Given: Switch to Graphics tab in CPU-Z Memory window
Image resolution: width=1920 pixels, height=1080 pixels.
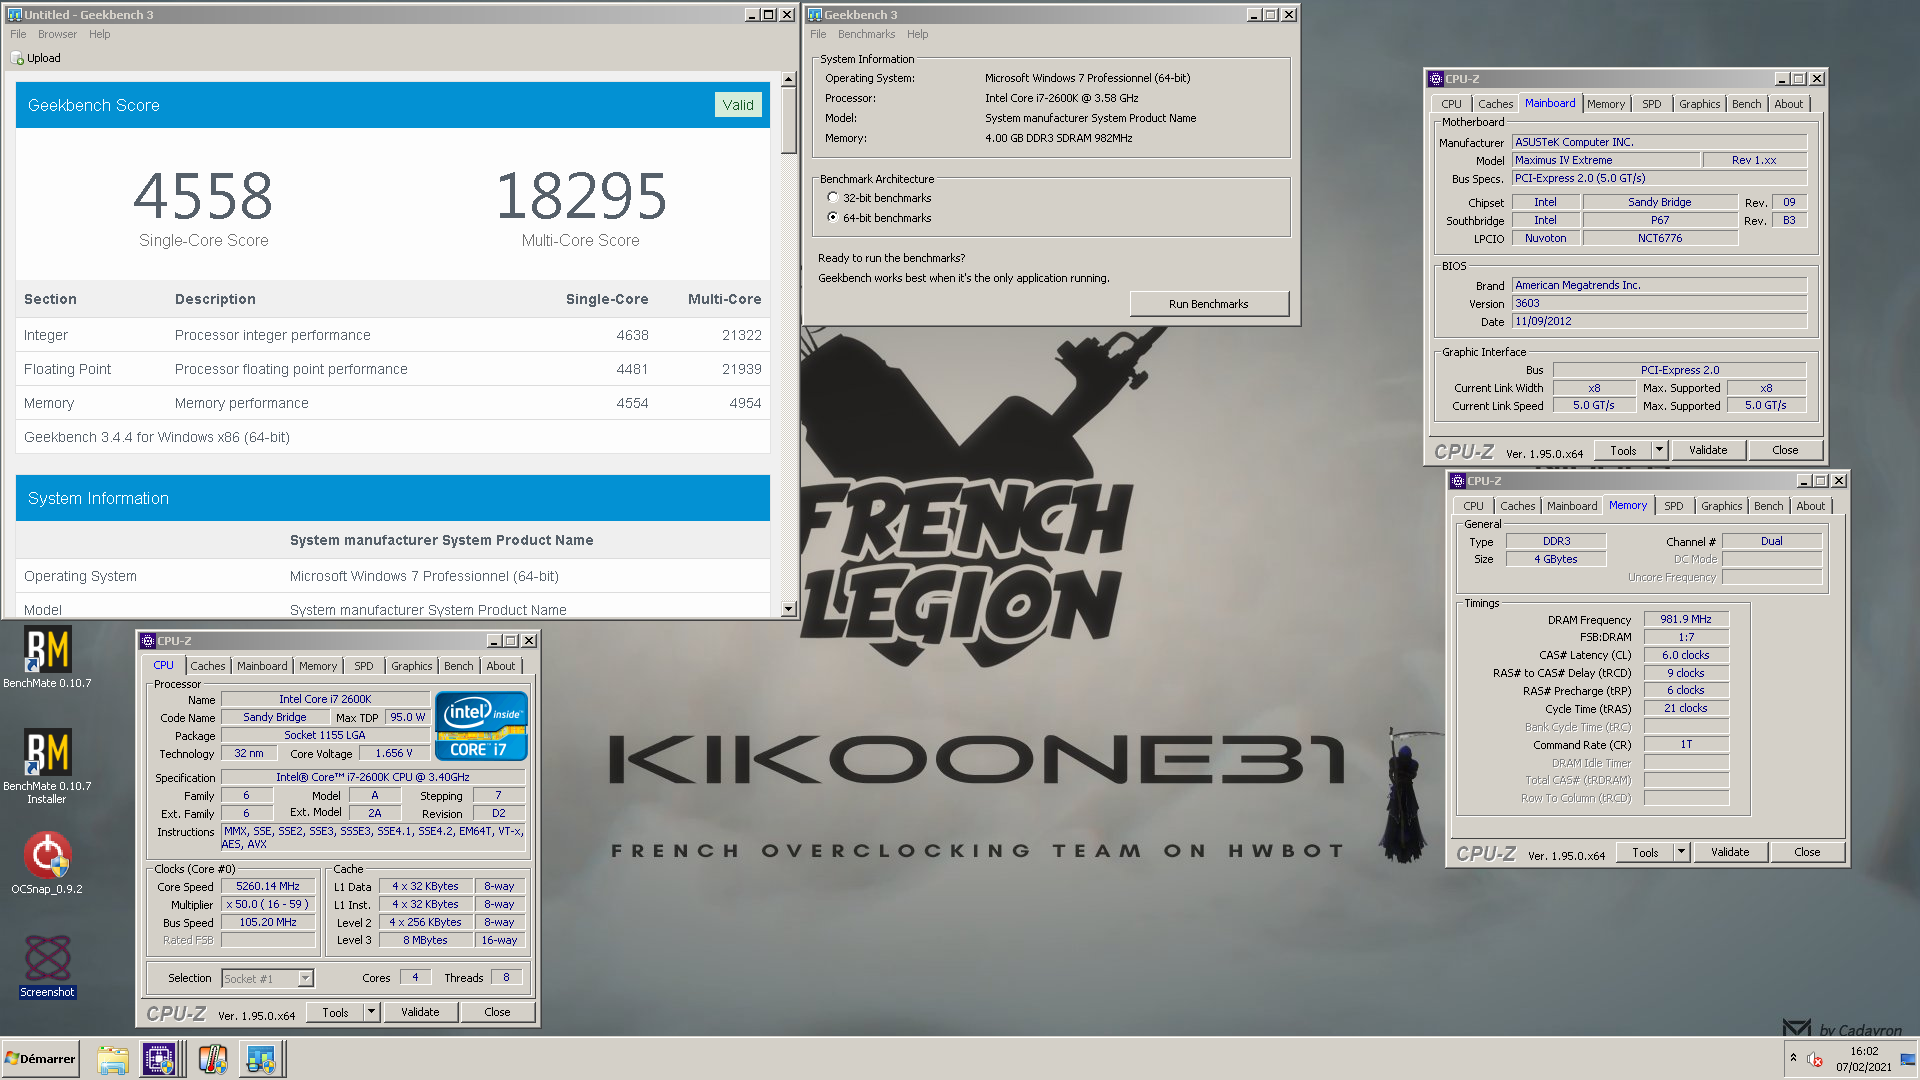Looking at the screenshot, I should pos(1721,506).
